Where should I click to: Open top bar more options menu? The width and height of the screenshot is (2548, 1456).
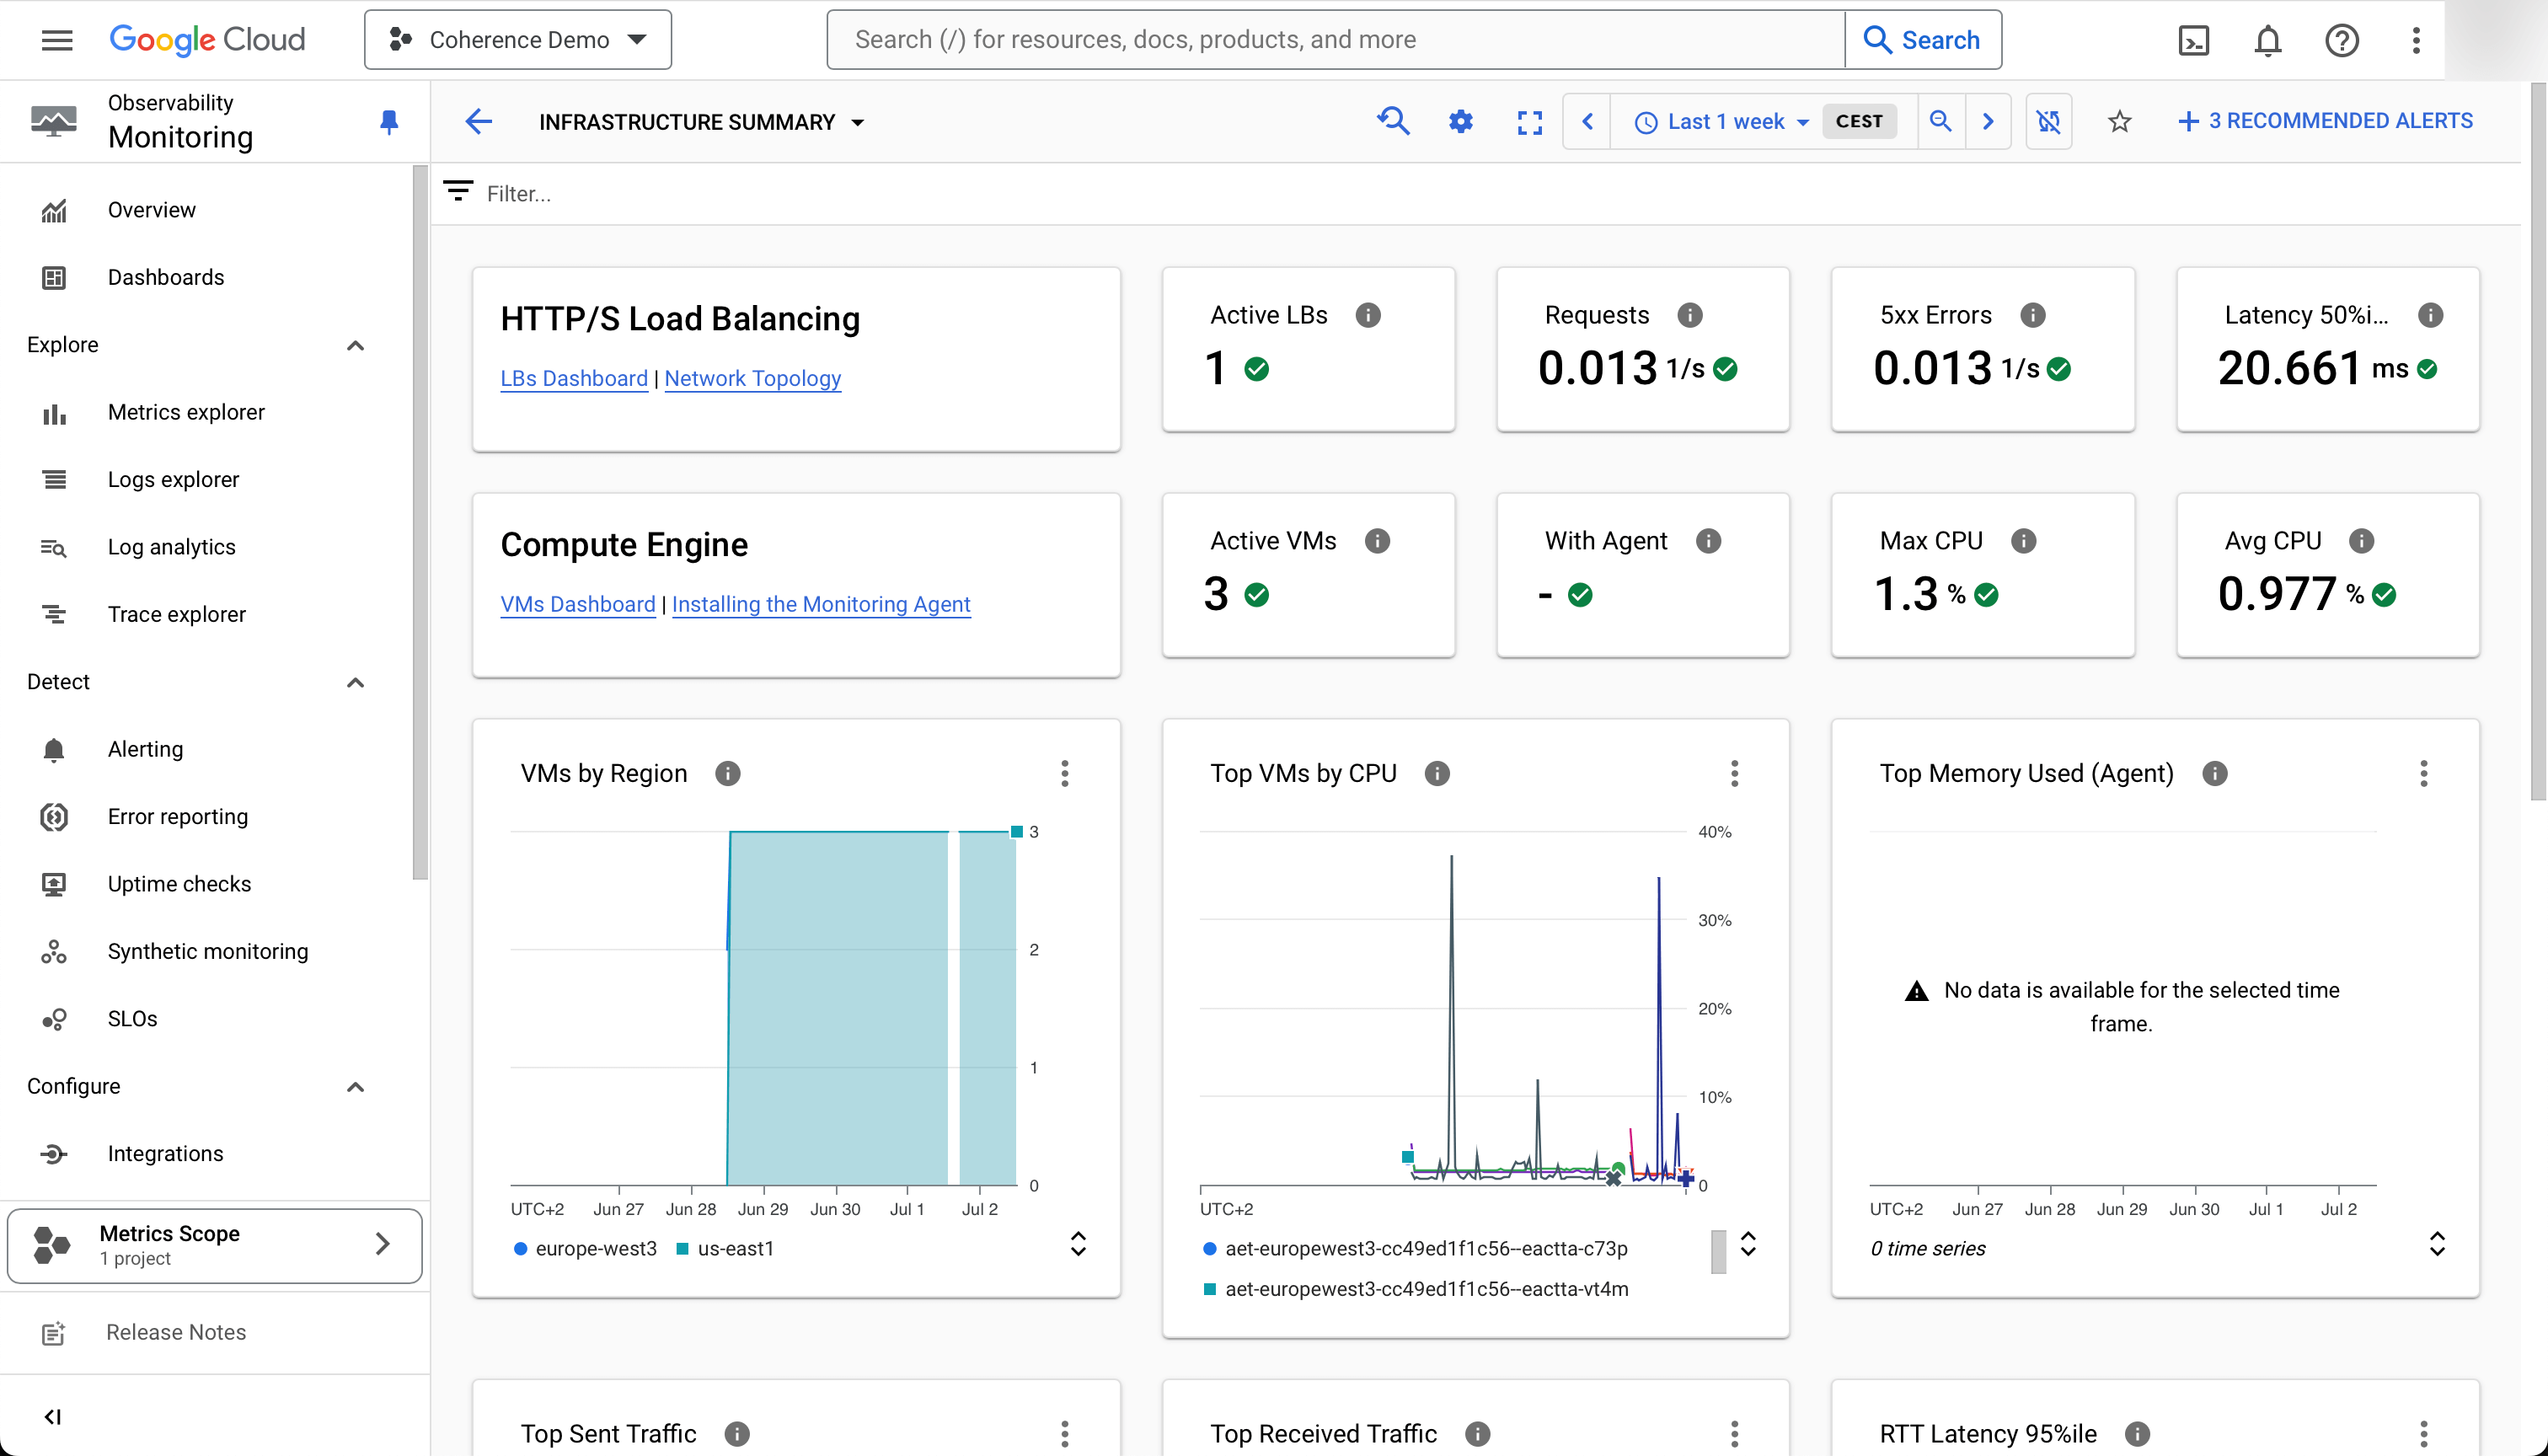tap(2415, 40)
